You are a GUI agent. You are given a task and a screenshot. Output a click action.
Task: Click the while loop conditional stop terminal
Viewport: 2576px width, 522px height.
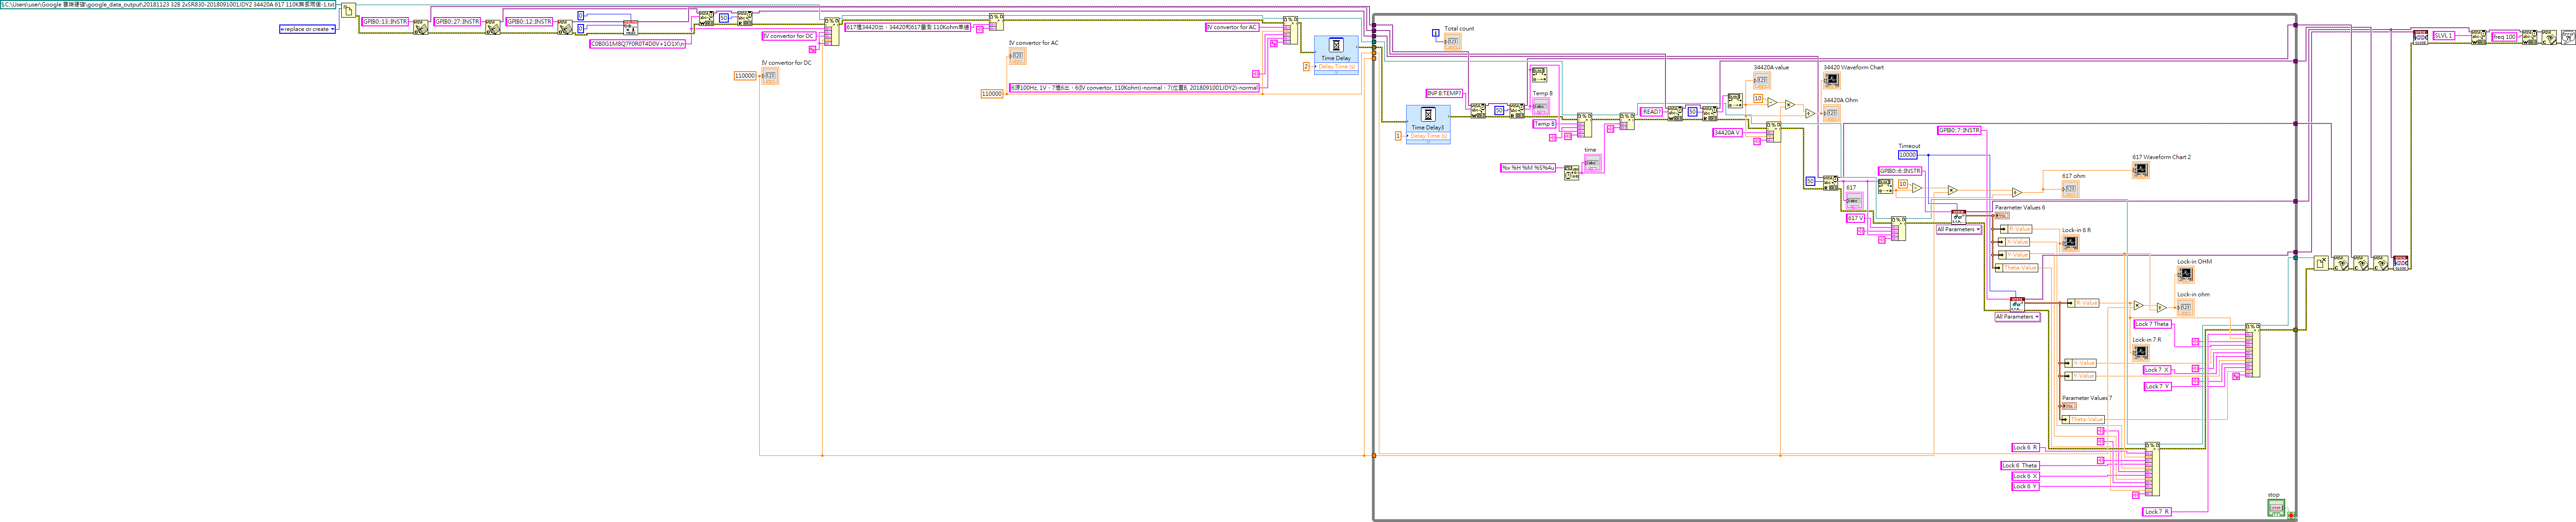pos(2291,515)
